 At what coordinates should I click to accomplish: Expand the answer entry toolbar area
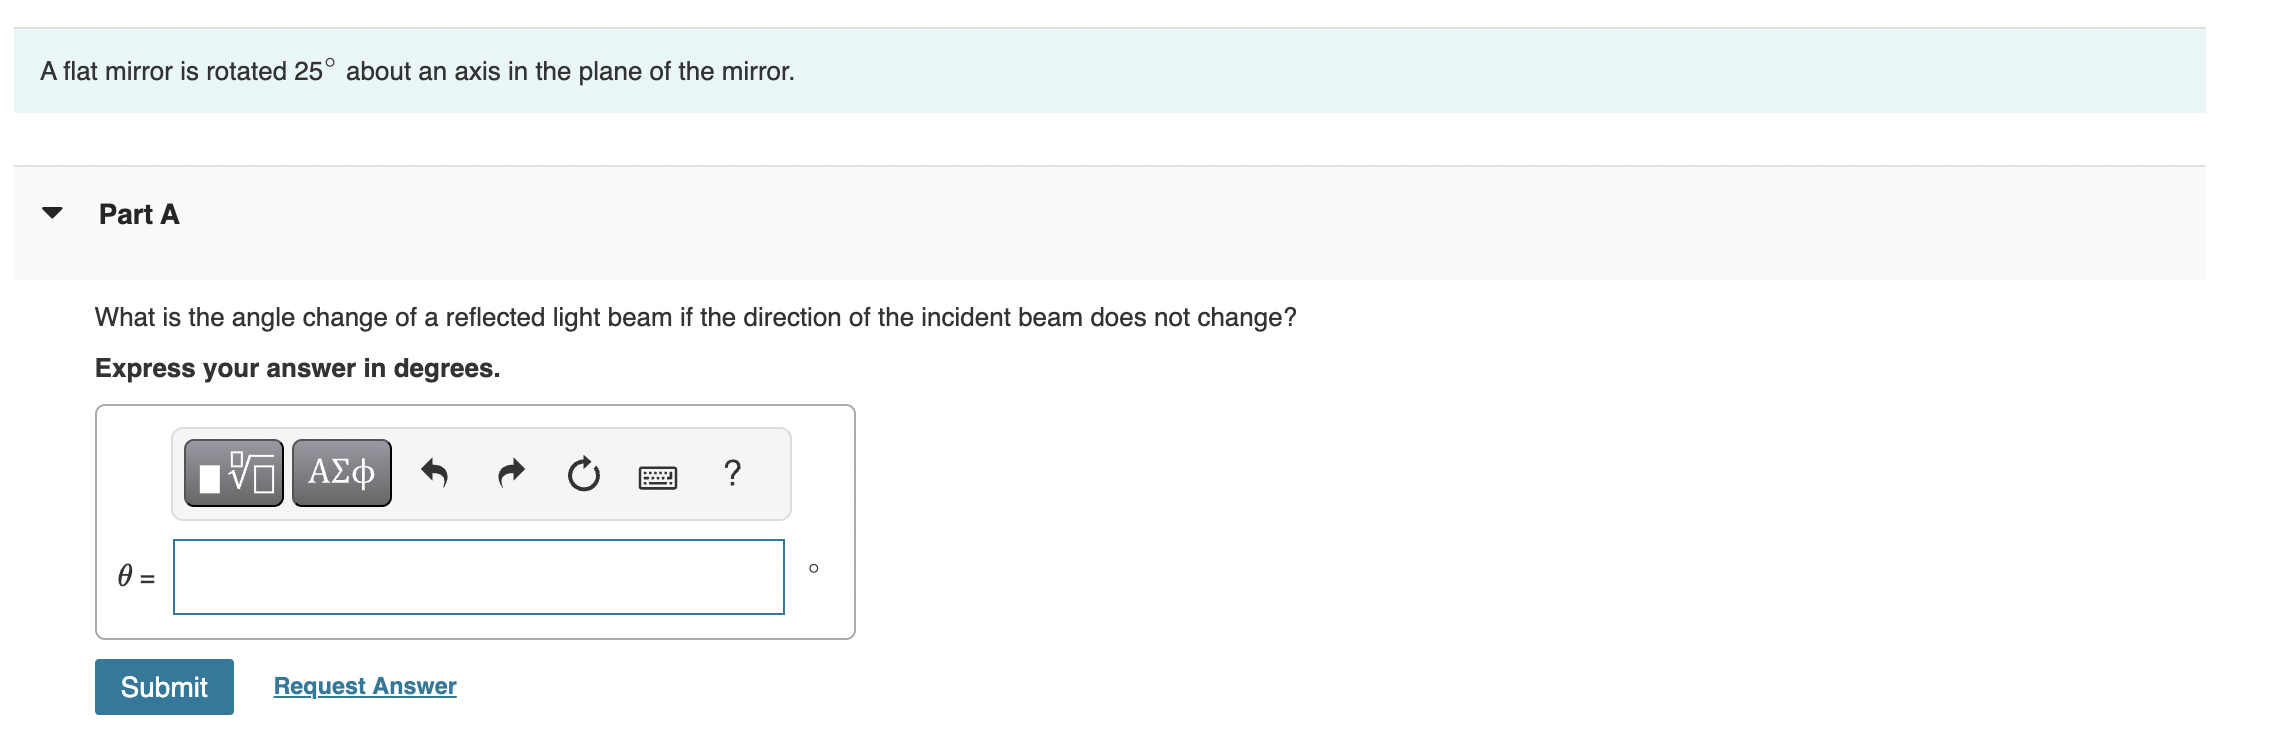[478, 472]
